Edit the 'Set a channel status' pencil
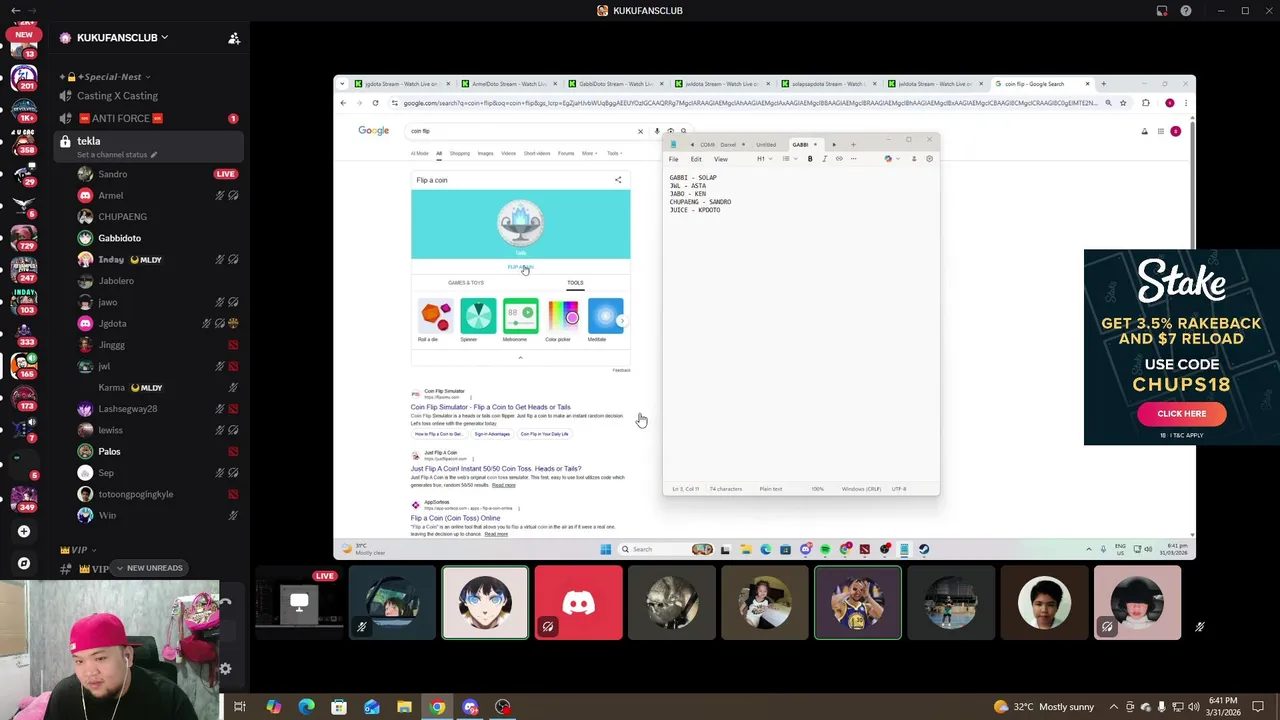This screenshot has width=1280, height=720. click(x=153, y=155)
